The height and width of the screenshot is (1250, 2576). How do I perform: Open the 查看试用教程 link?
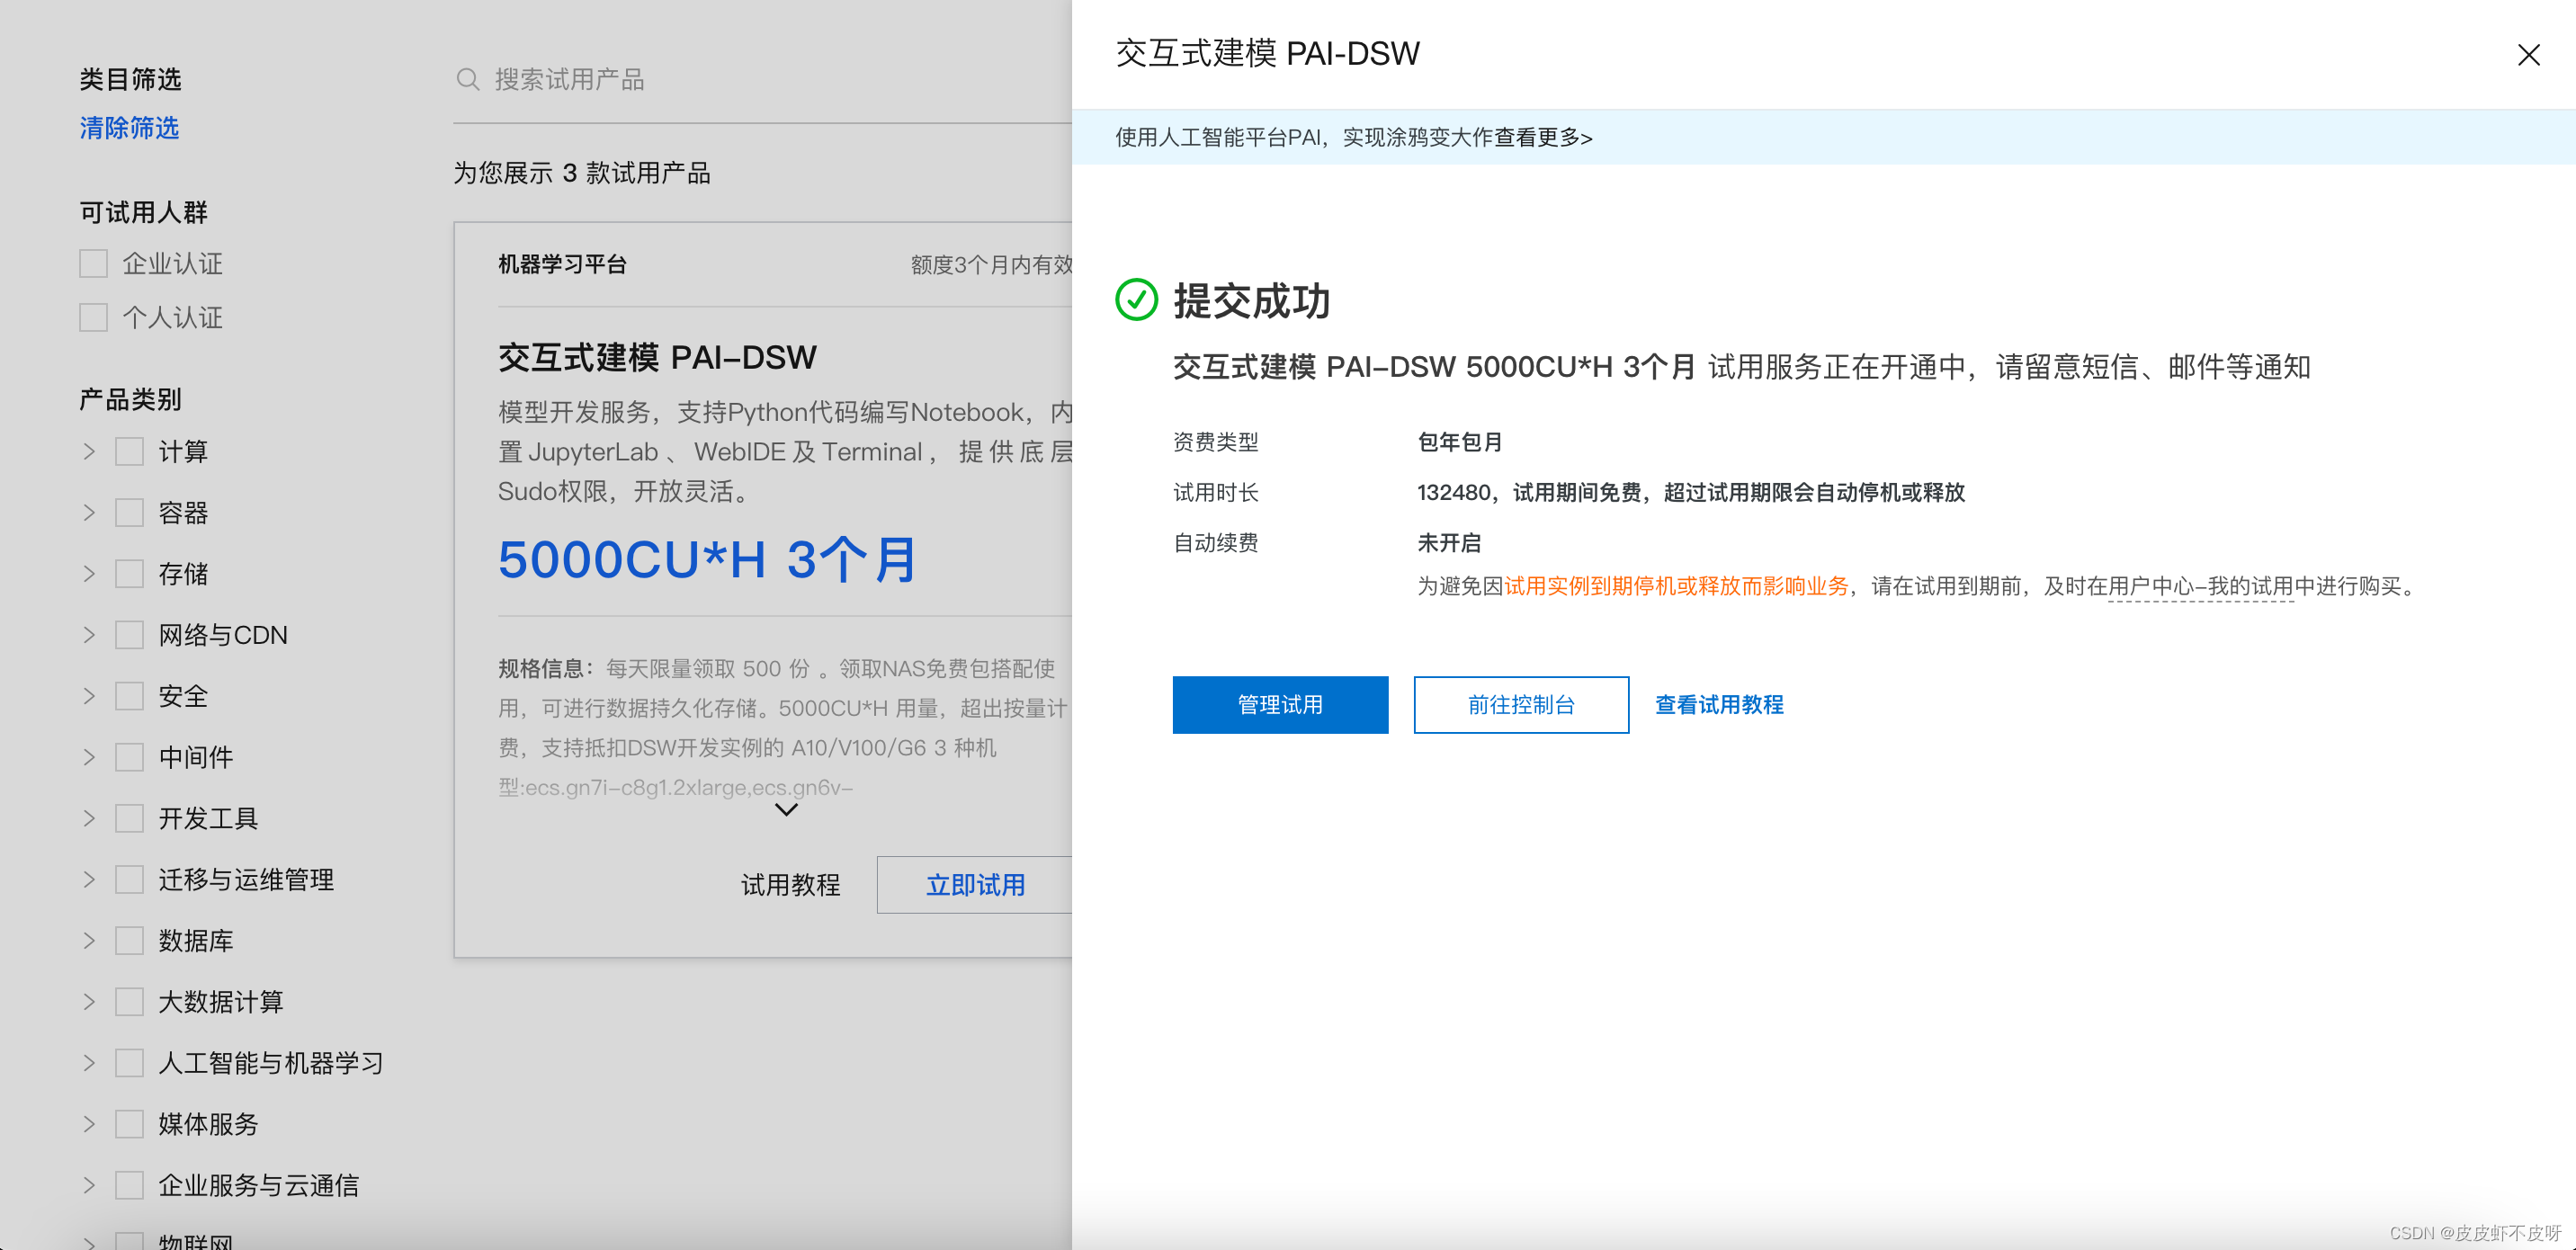click(1719, 705)
